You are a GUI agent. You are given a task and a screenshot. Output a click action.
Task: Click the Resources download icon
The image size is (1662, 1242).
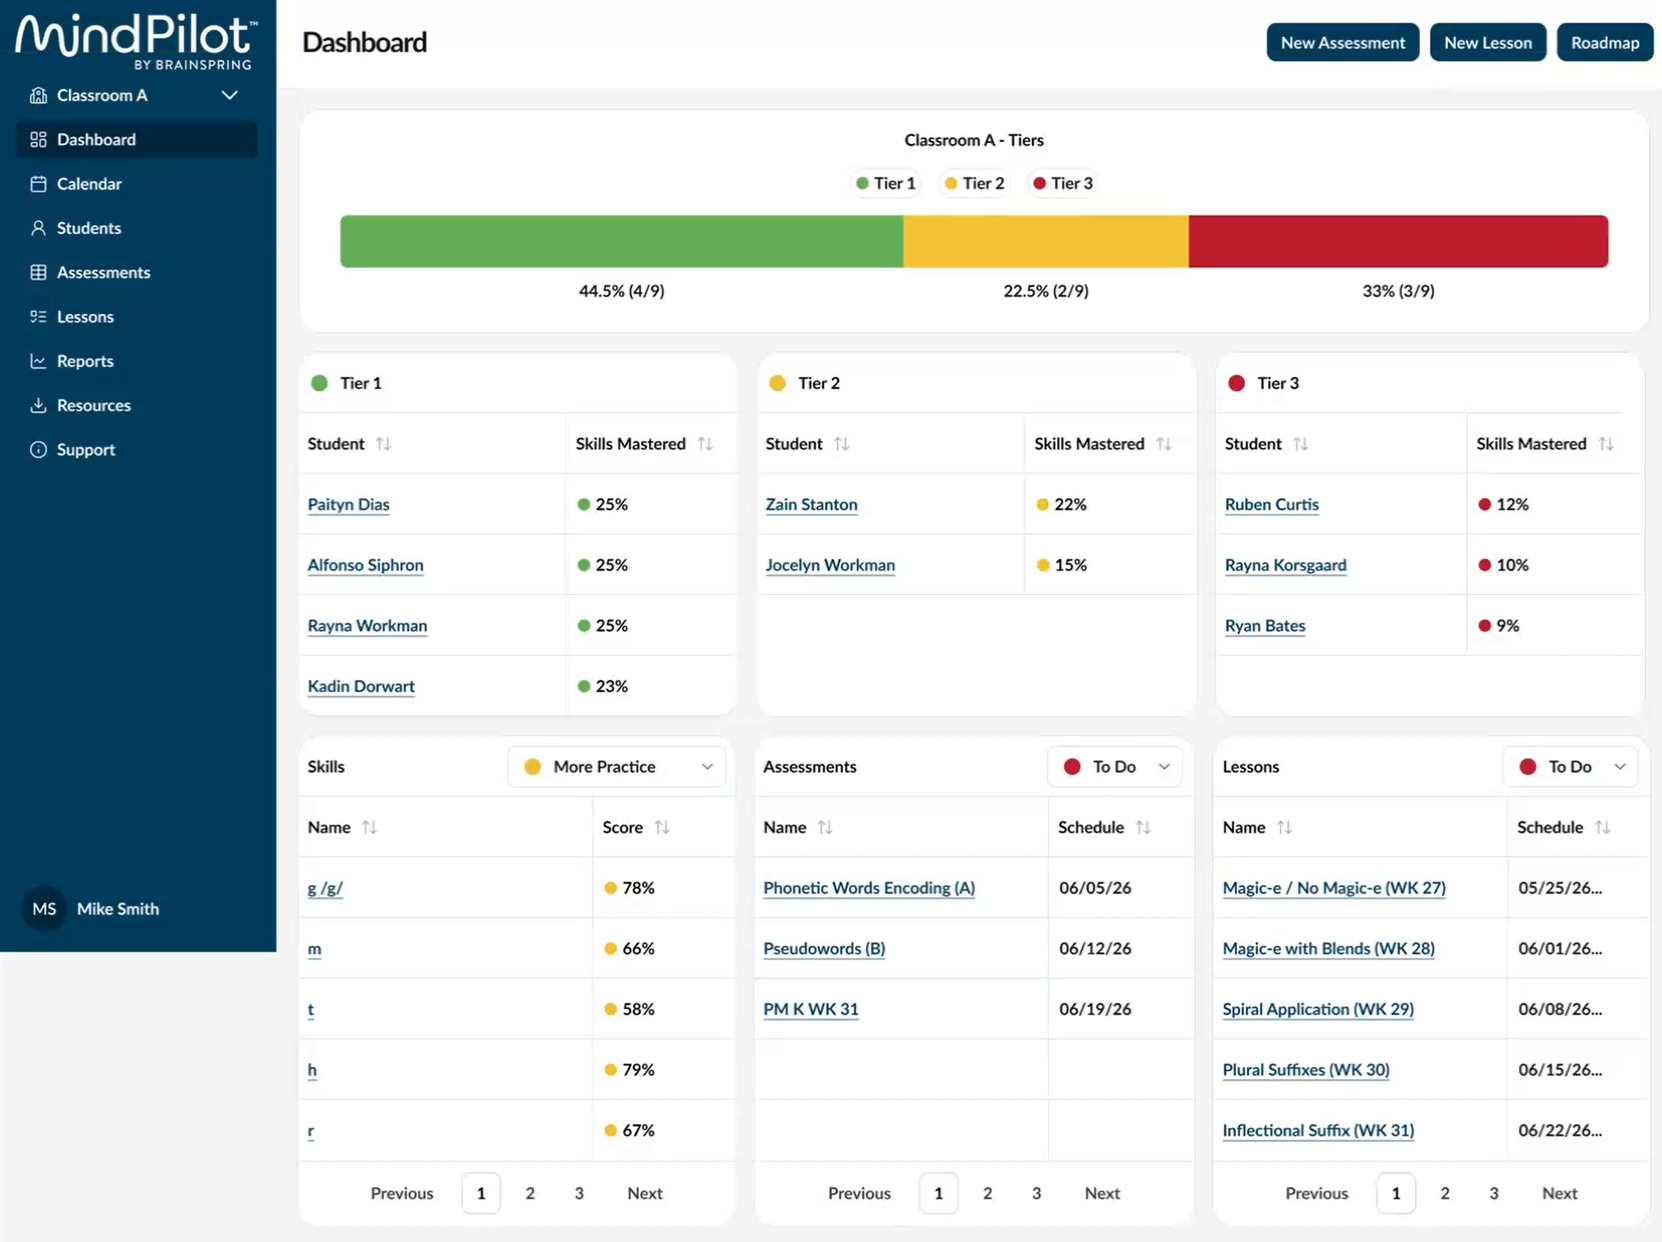(x=38, y=405)
